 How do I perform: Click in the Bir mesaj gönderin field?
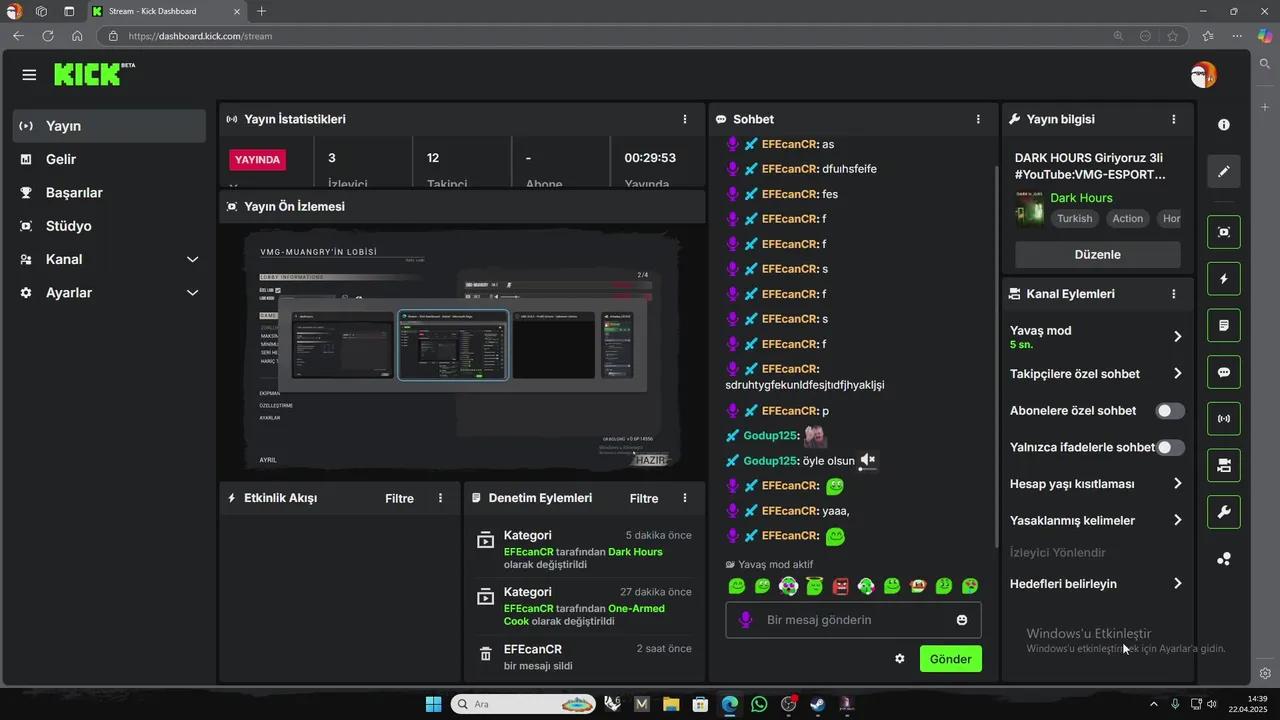tap(853, 620)
